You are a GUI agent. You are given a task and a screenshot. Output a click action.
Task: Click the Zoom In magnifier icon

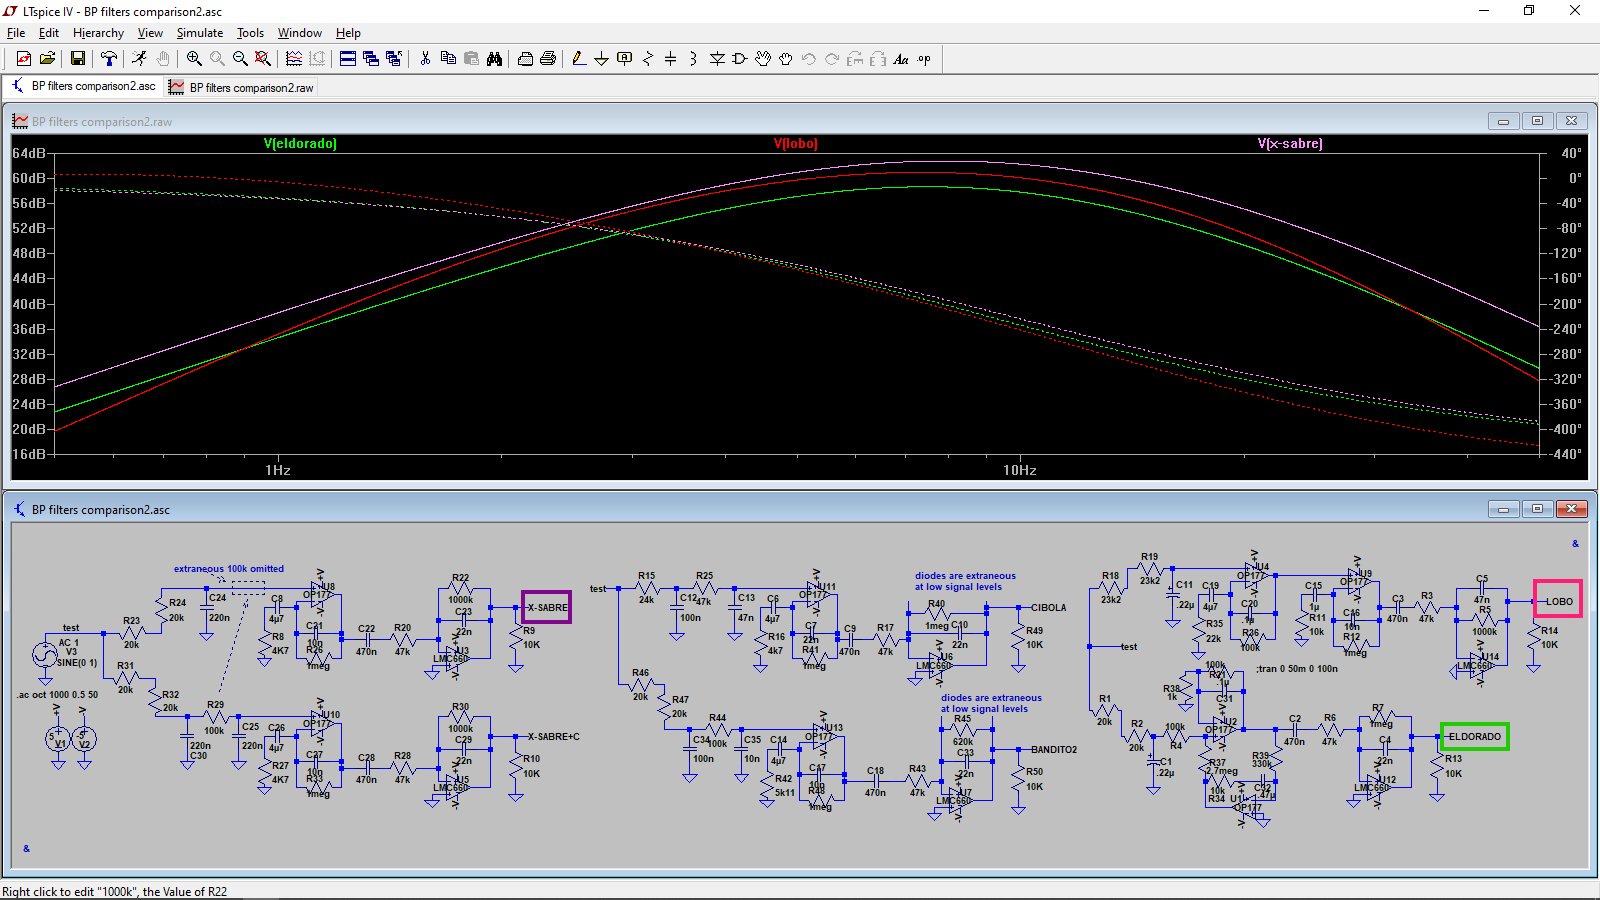[194, 59]
